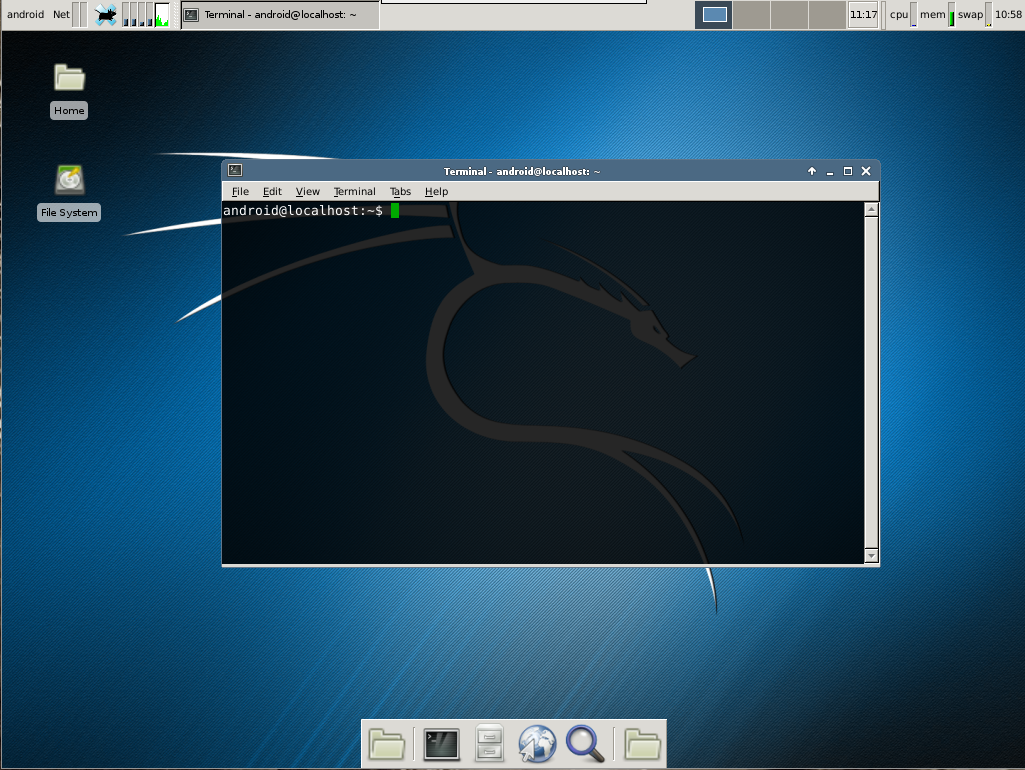Click the terminal scrollbar up arrow

[x=871, y=210]
